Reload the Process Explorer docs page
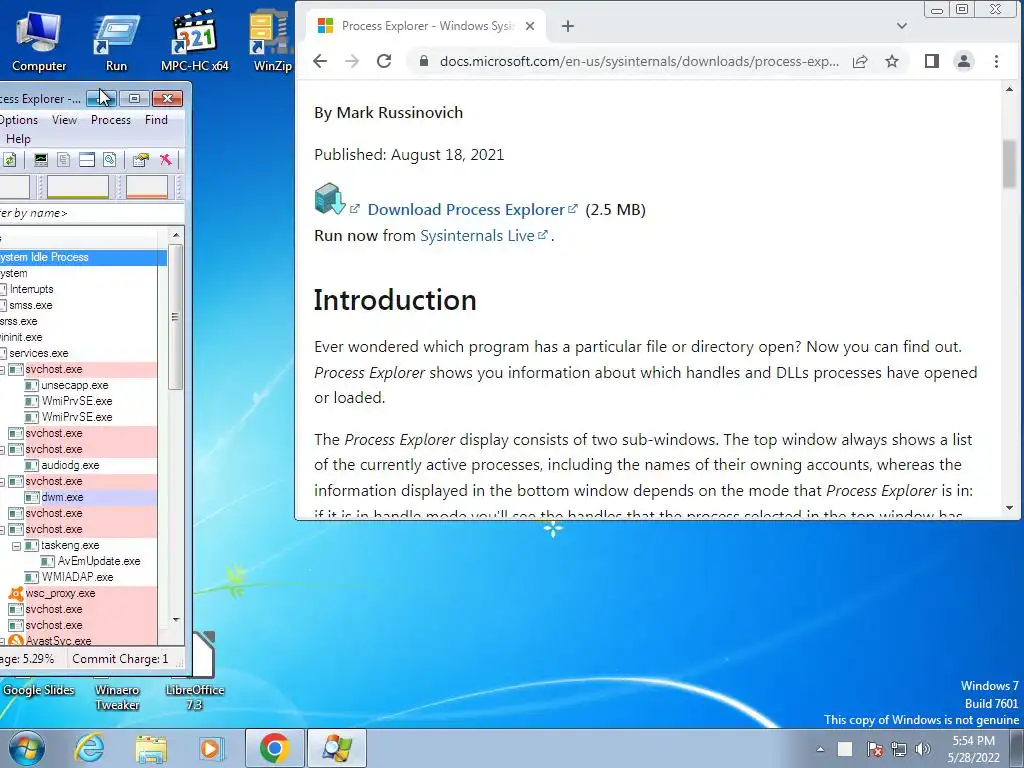This screenshot has width=1024, height=768. (384, 61)
